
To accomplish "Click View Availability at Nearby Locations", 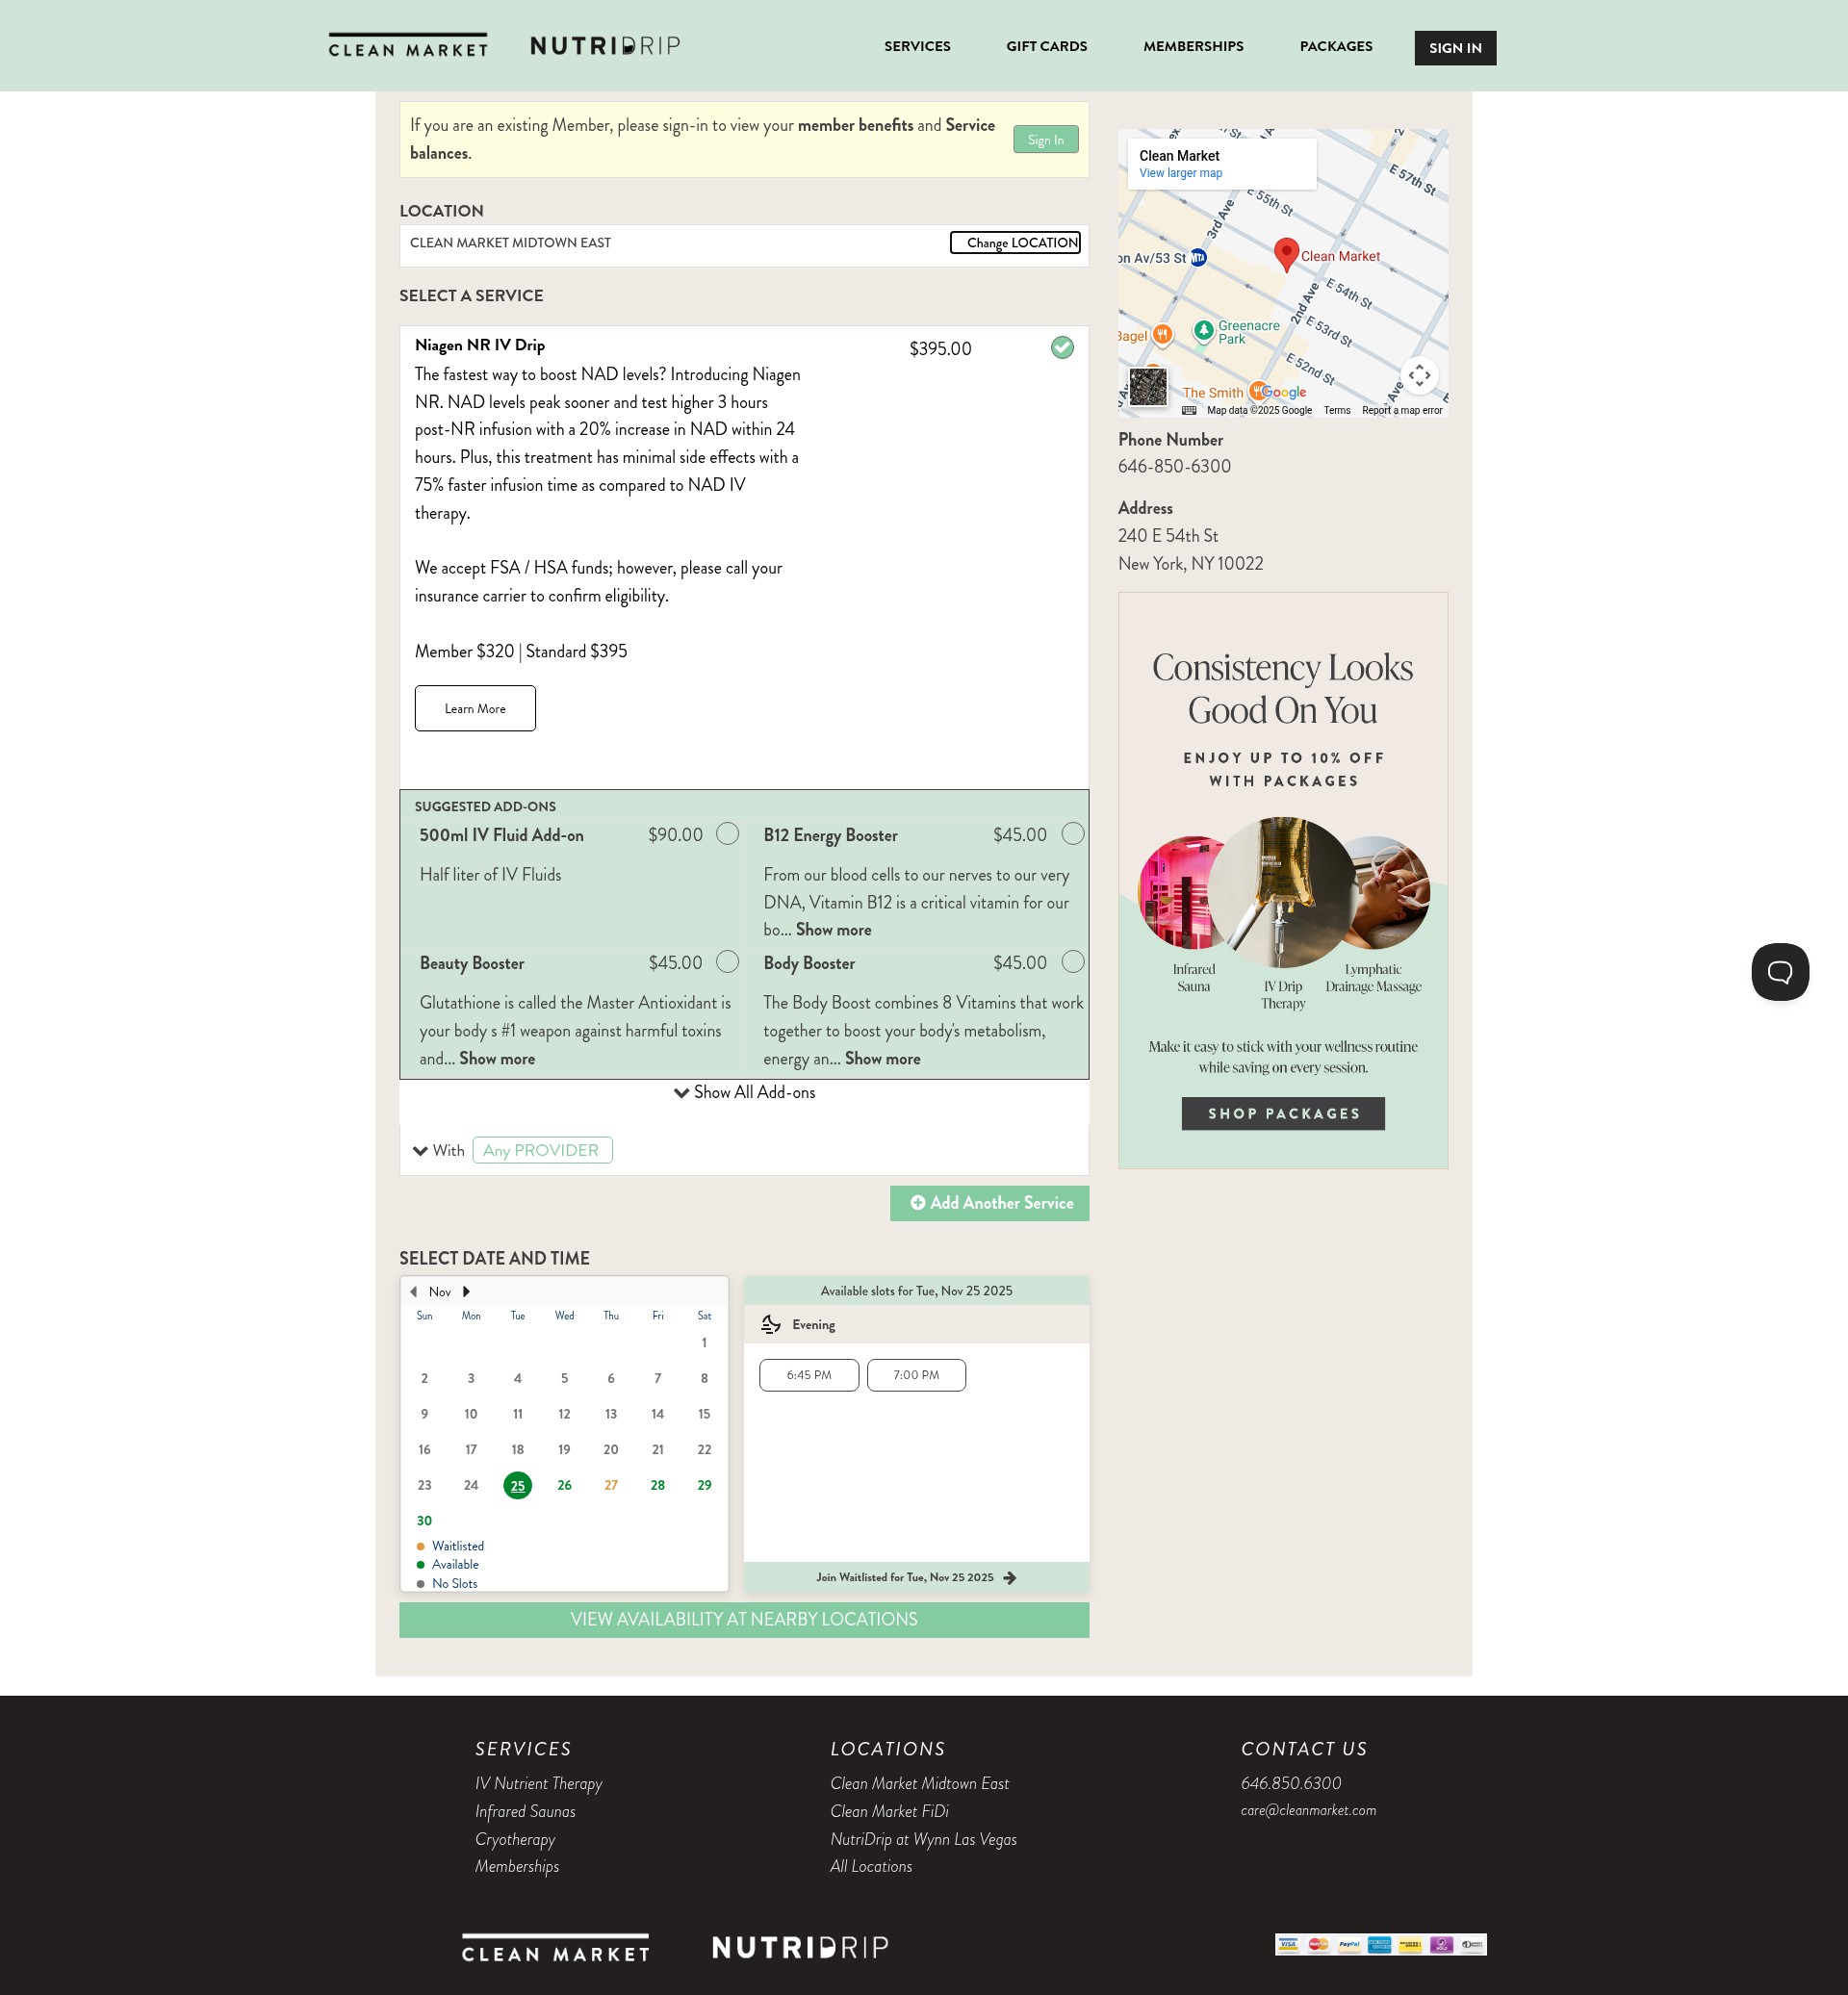I will 744,1620.
